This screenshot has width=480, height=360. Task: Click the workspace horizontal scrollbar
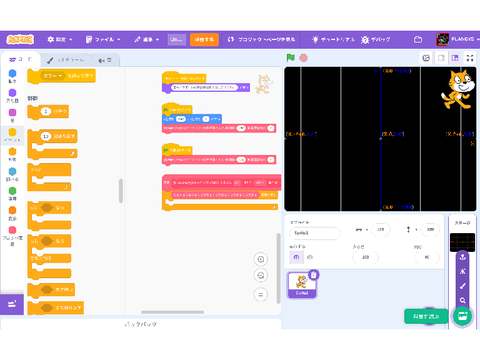[172, 312]
